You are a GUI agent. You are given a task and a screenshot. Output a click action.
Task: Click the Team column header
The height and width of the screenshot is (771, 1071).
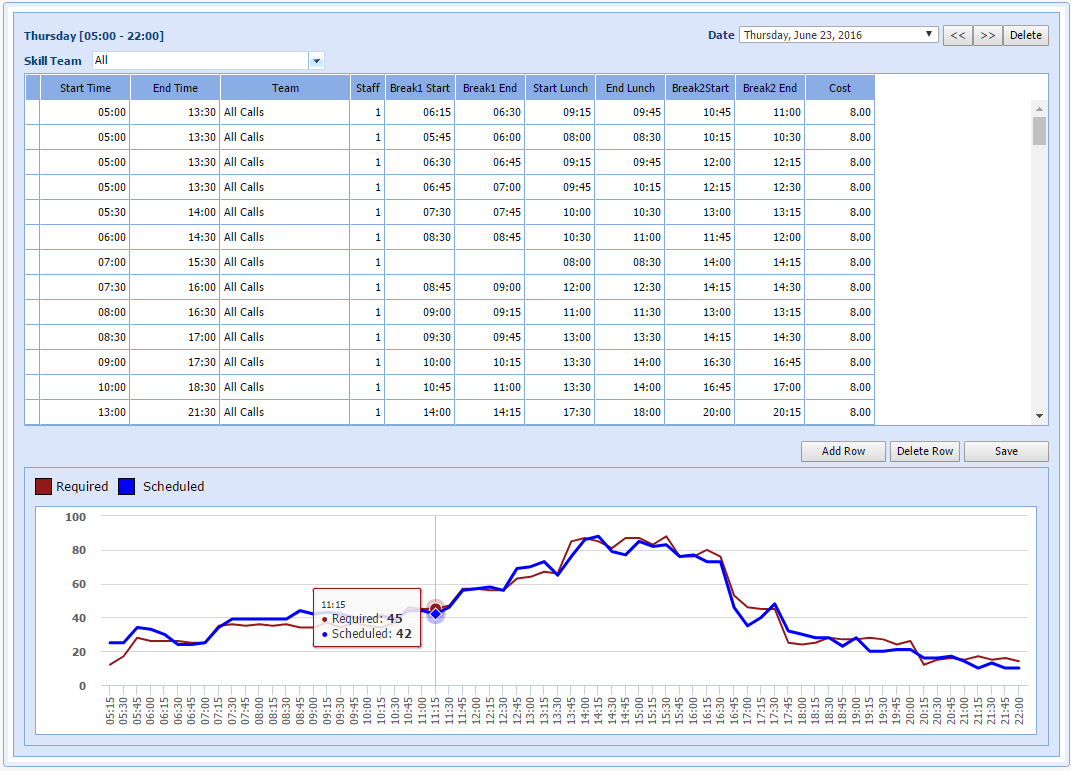285,88
